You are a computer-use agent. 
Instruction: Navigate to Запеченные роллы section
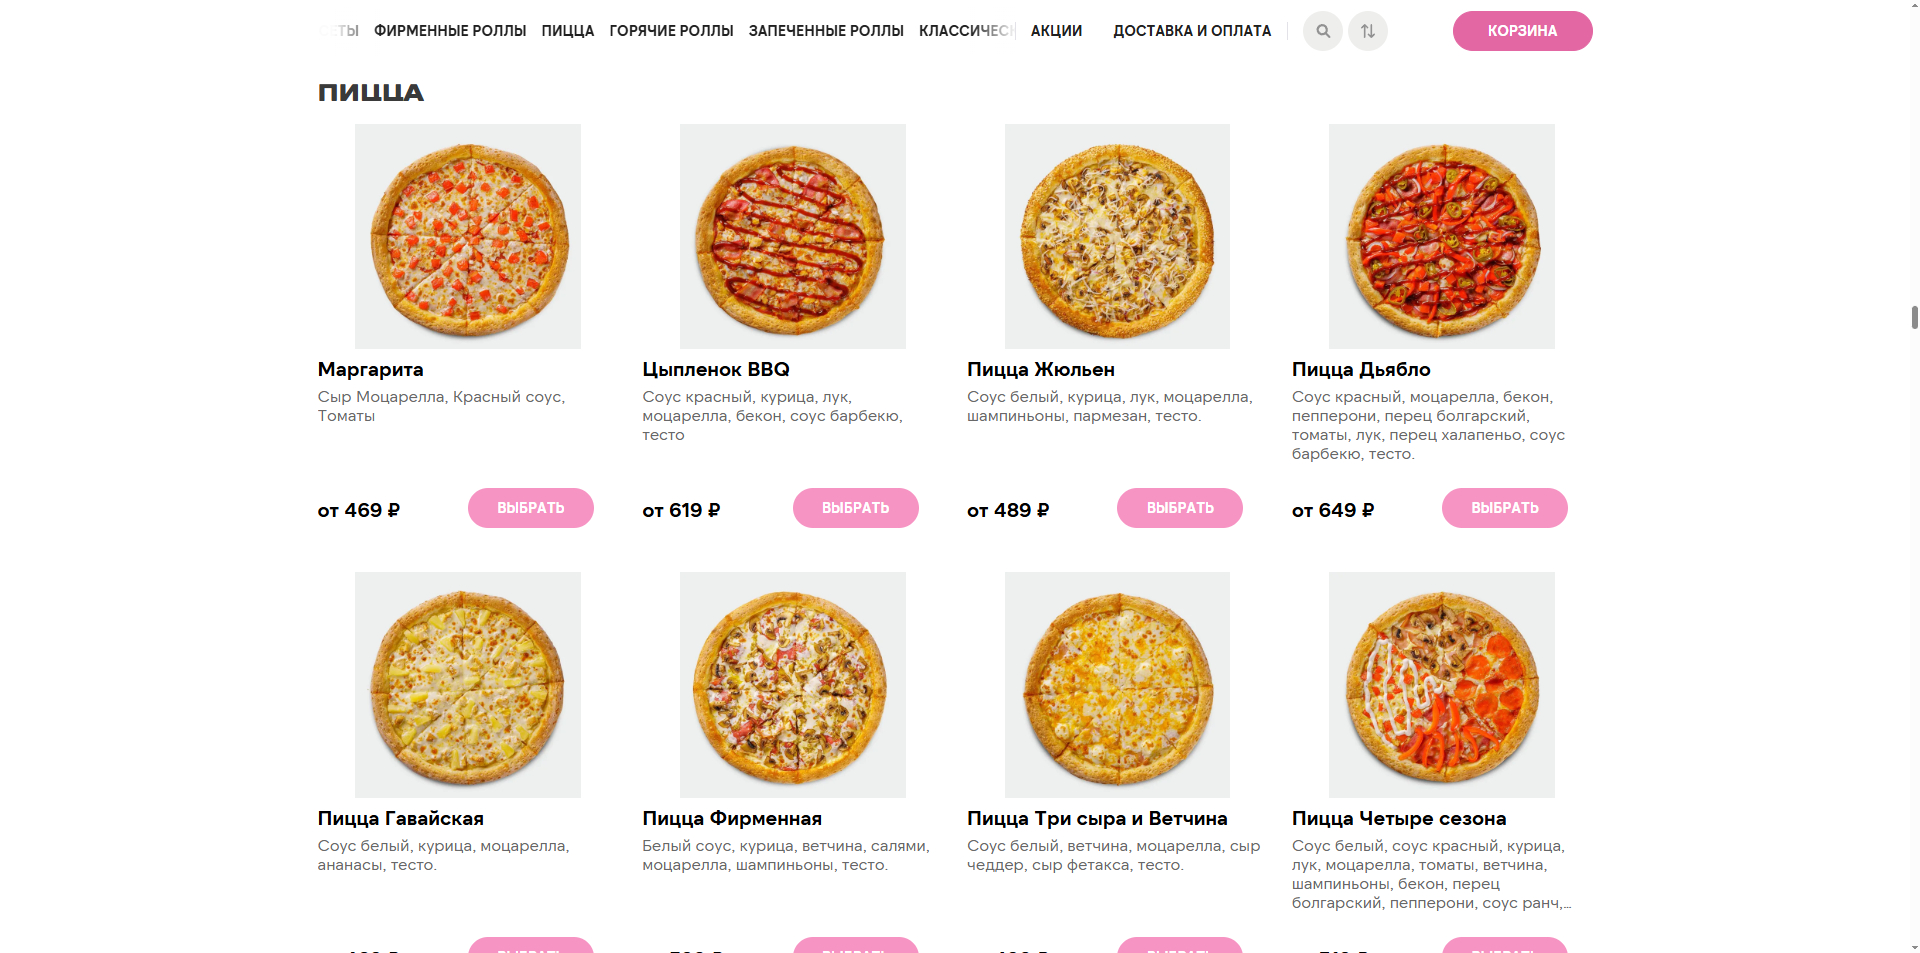click(x=826, y=31)
